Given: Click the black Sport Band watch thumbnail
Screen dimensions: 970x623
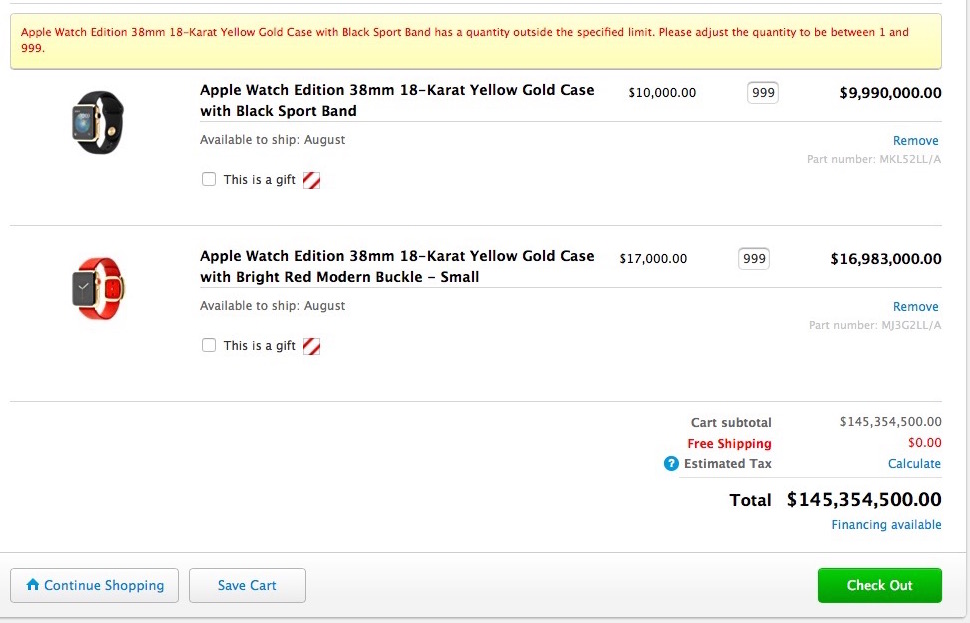Looking at the screenshot, I should [x=98, y=122].
